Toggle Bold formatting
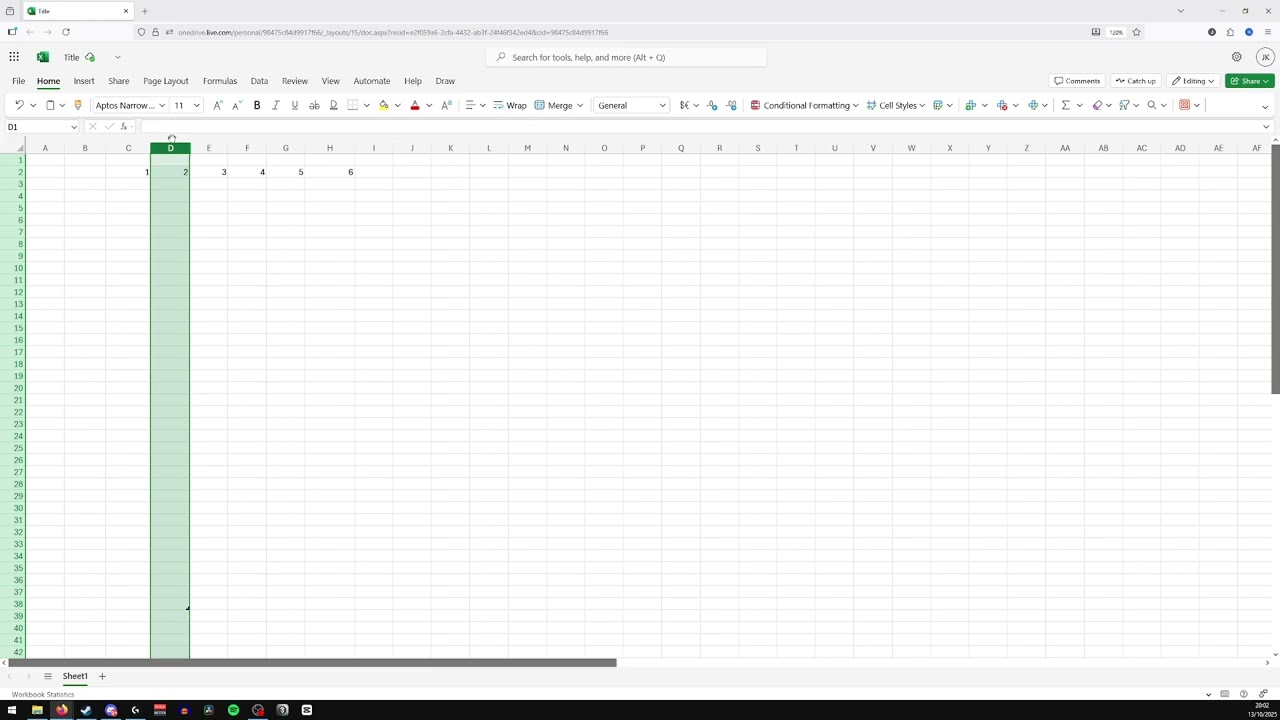The height and width of the screenshot is (720, 1280). click(257, 105)
